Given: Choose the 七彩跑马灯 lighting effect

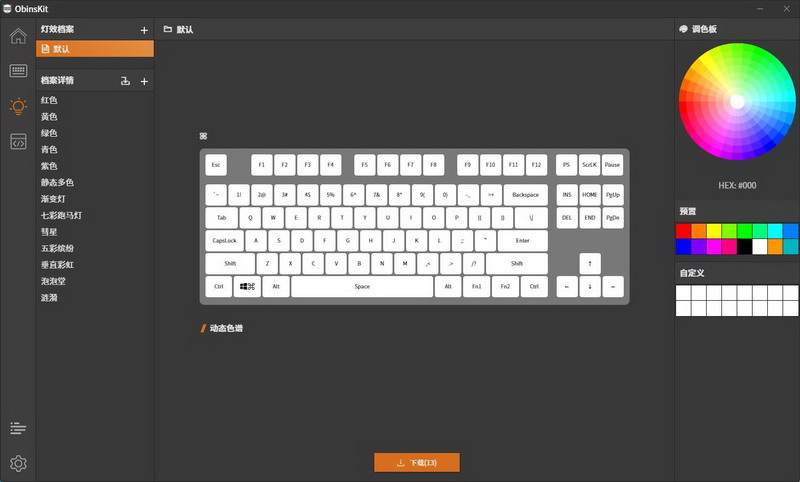Looking at the screenshot, I should pos(61,215).
